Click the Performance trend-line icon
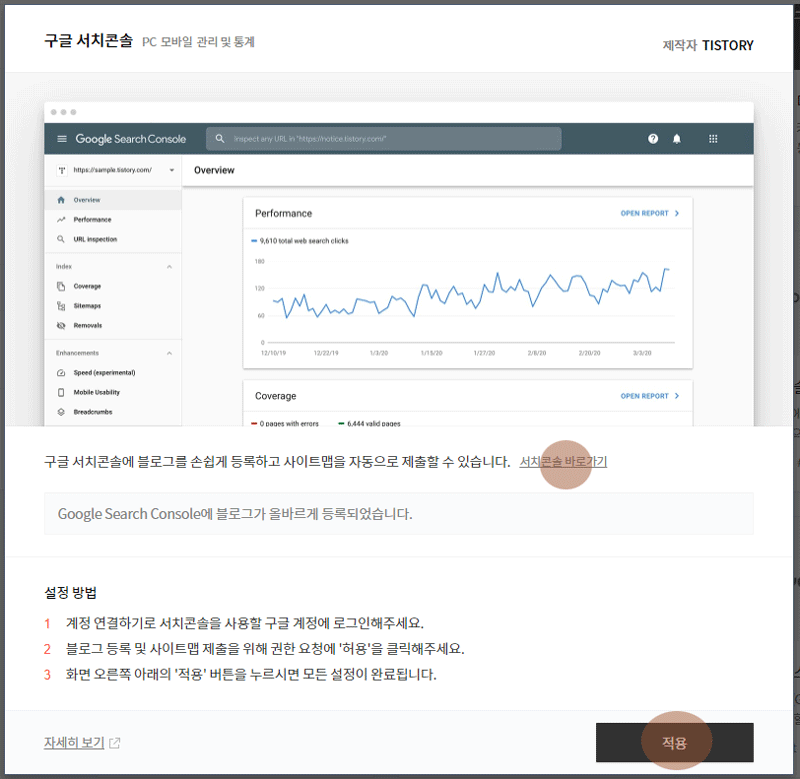 click(61, 219)
